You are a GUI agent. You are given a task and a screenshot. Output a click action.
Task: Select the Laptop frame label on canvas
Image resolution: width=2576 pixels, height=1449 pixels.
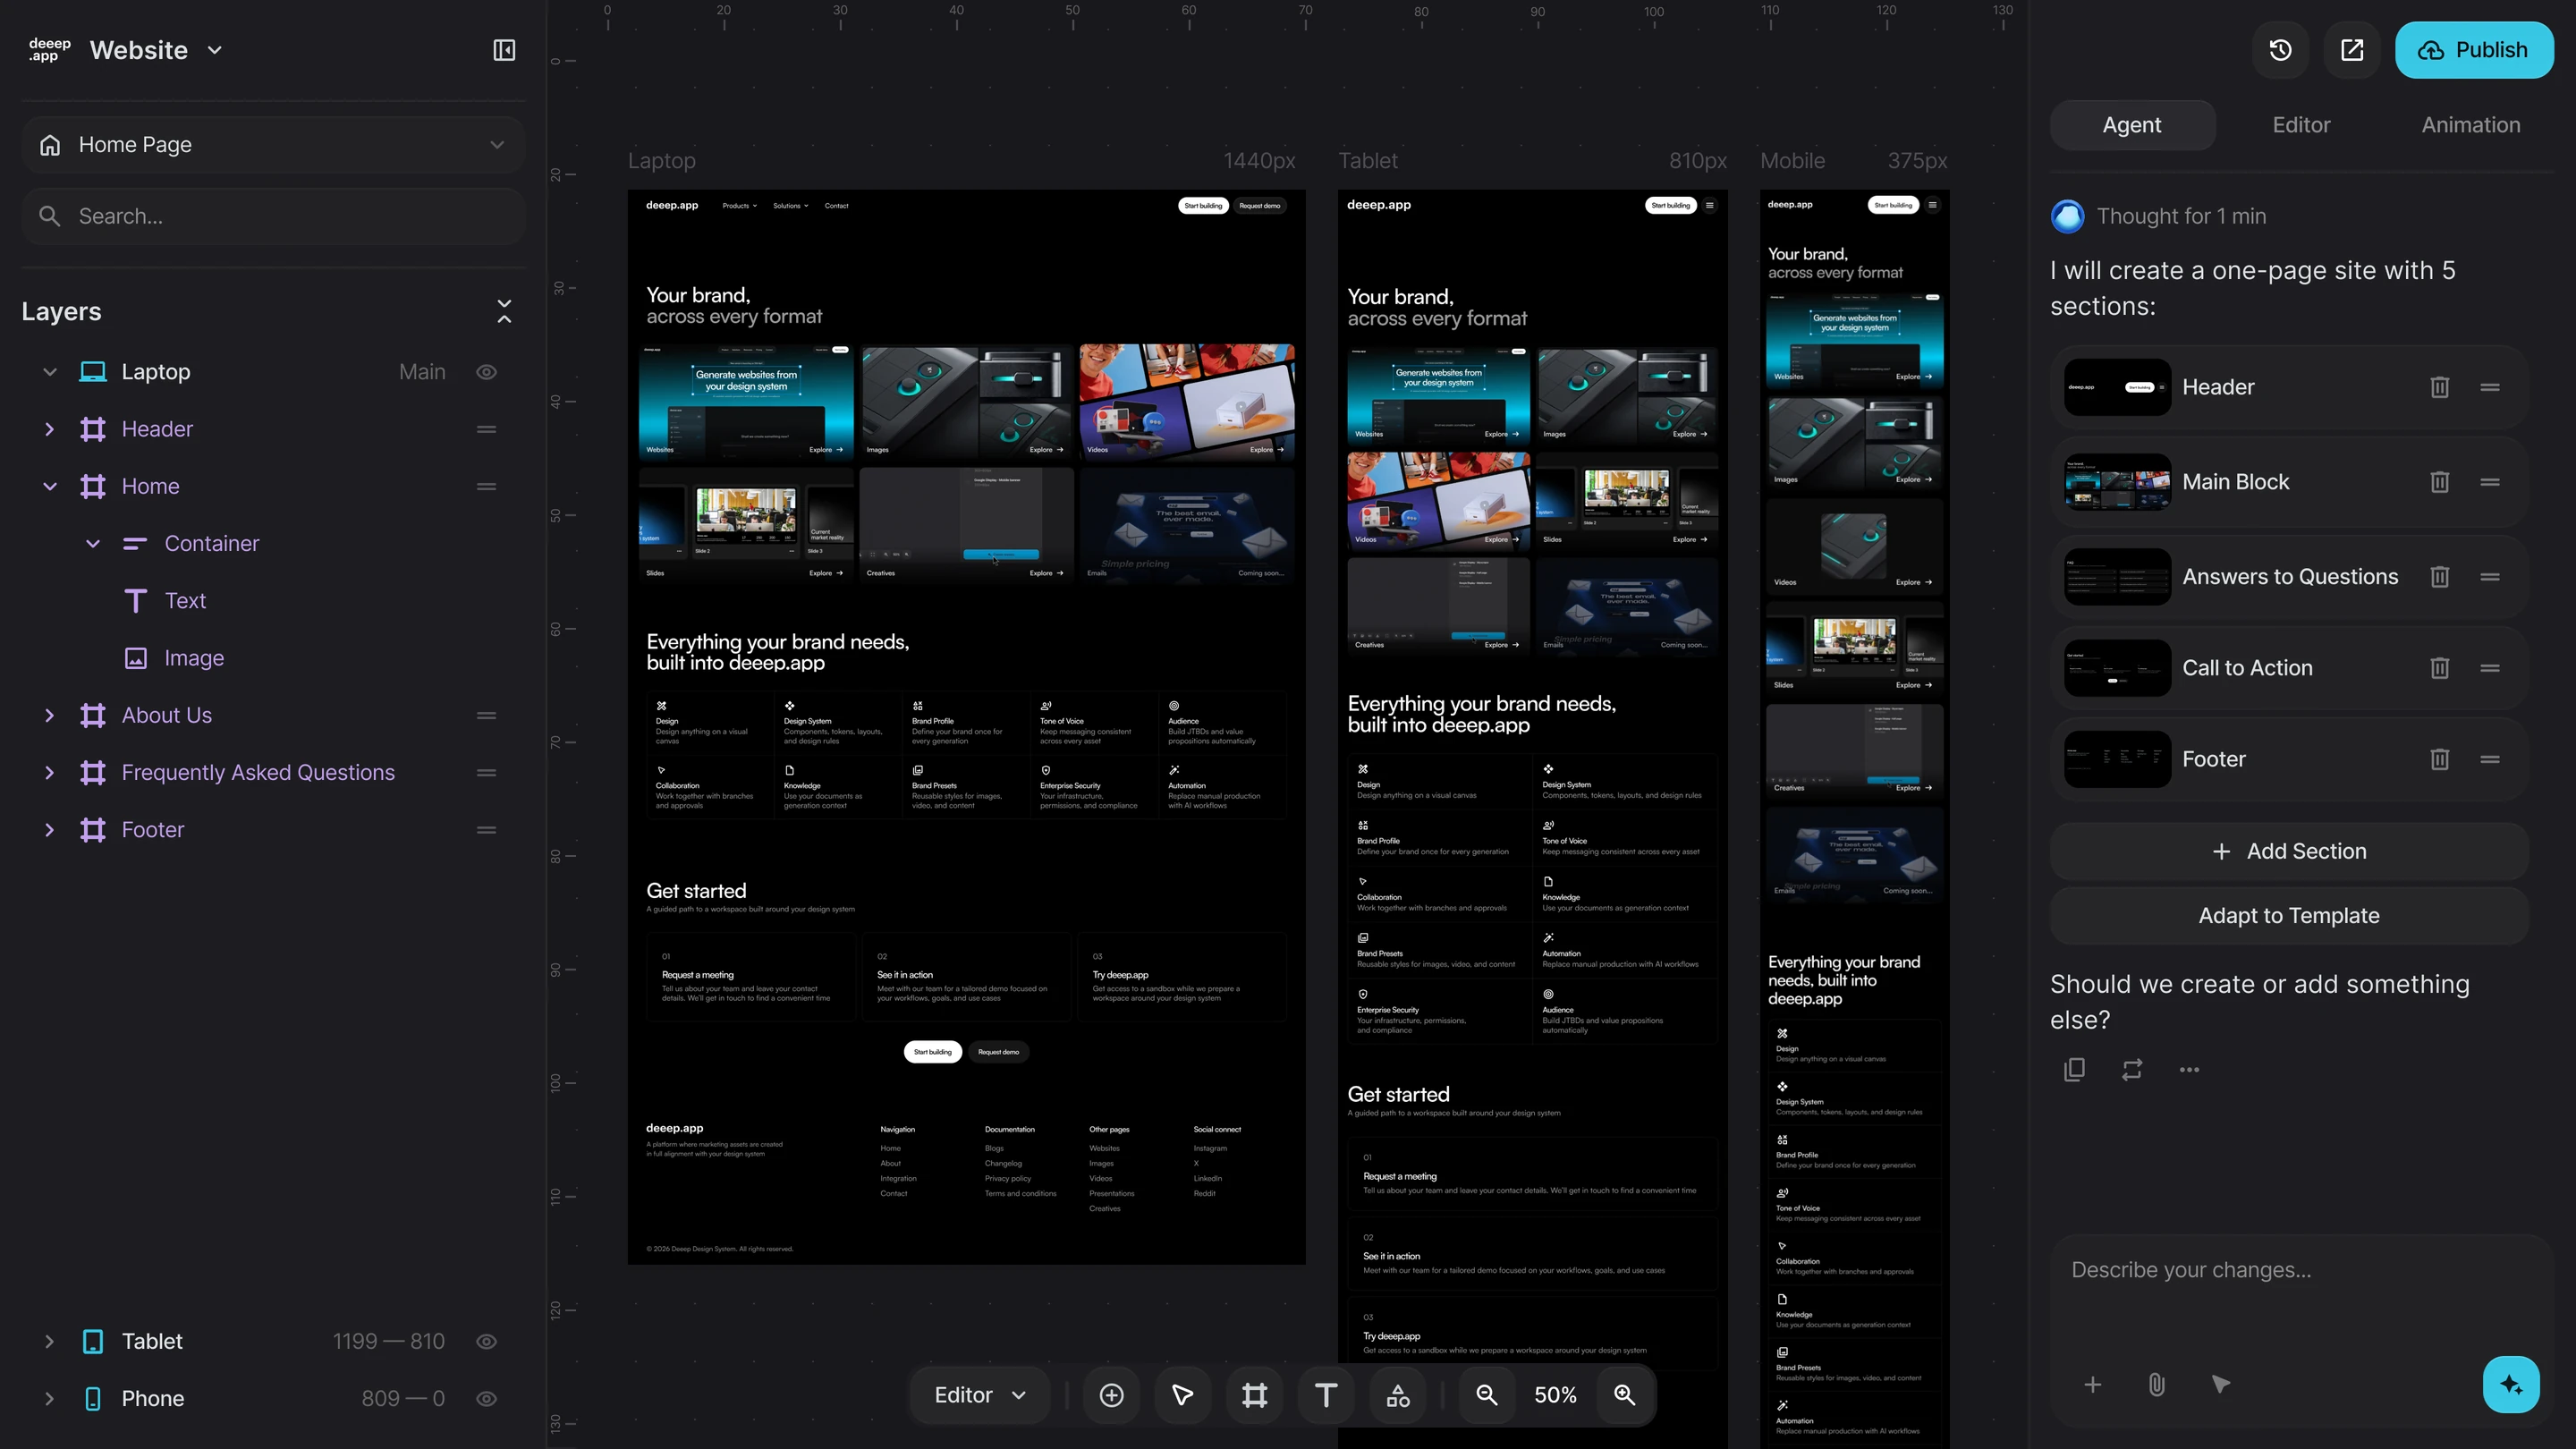[x=661, y=161]
